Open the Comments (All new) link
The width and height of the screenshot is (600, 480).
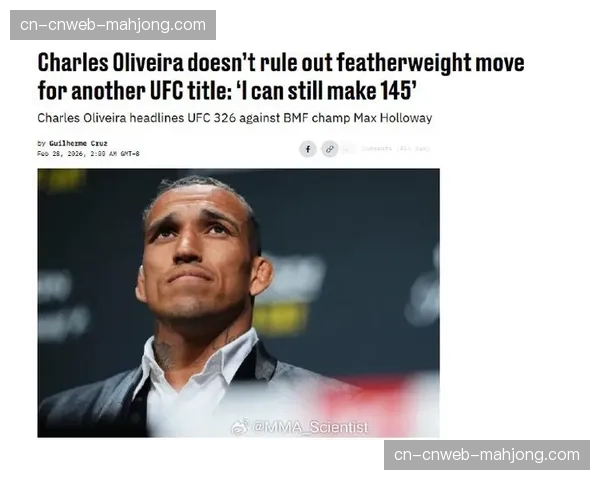(395, 149)
